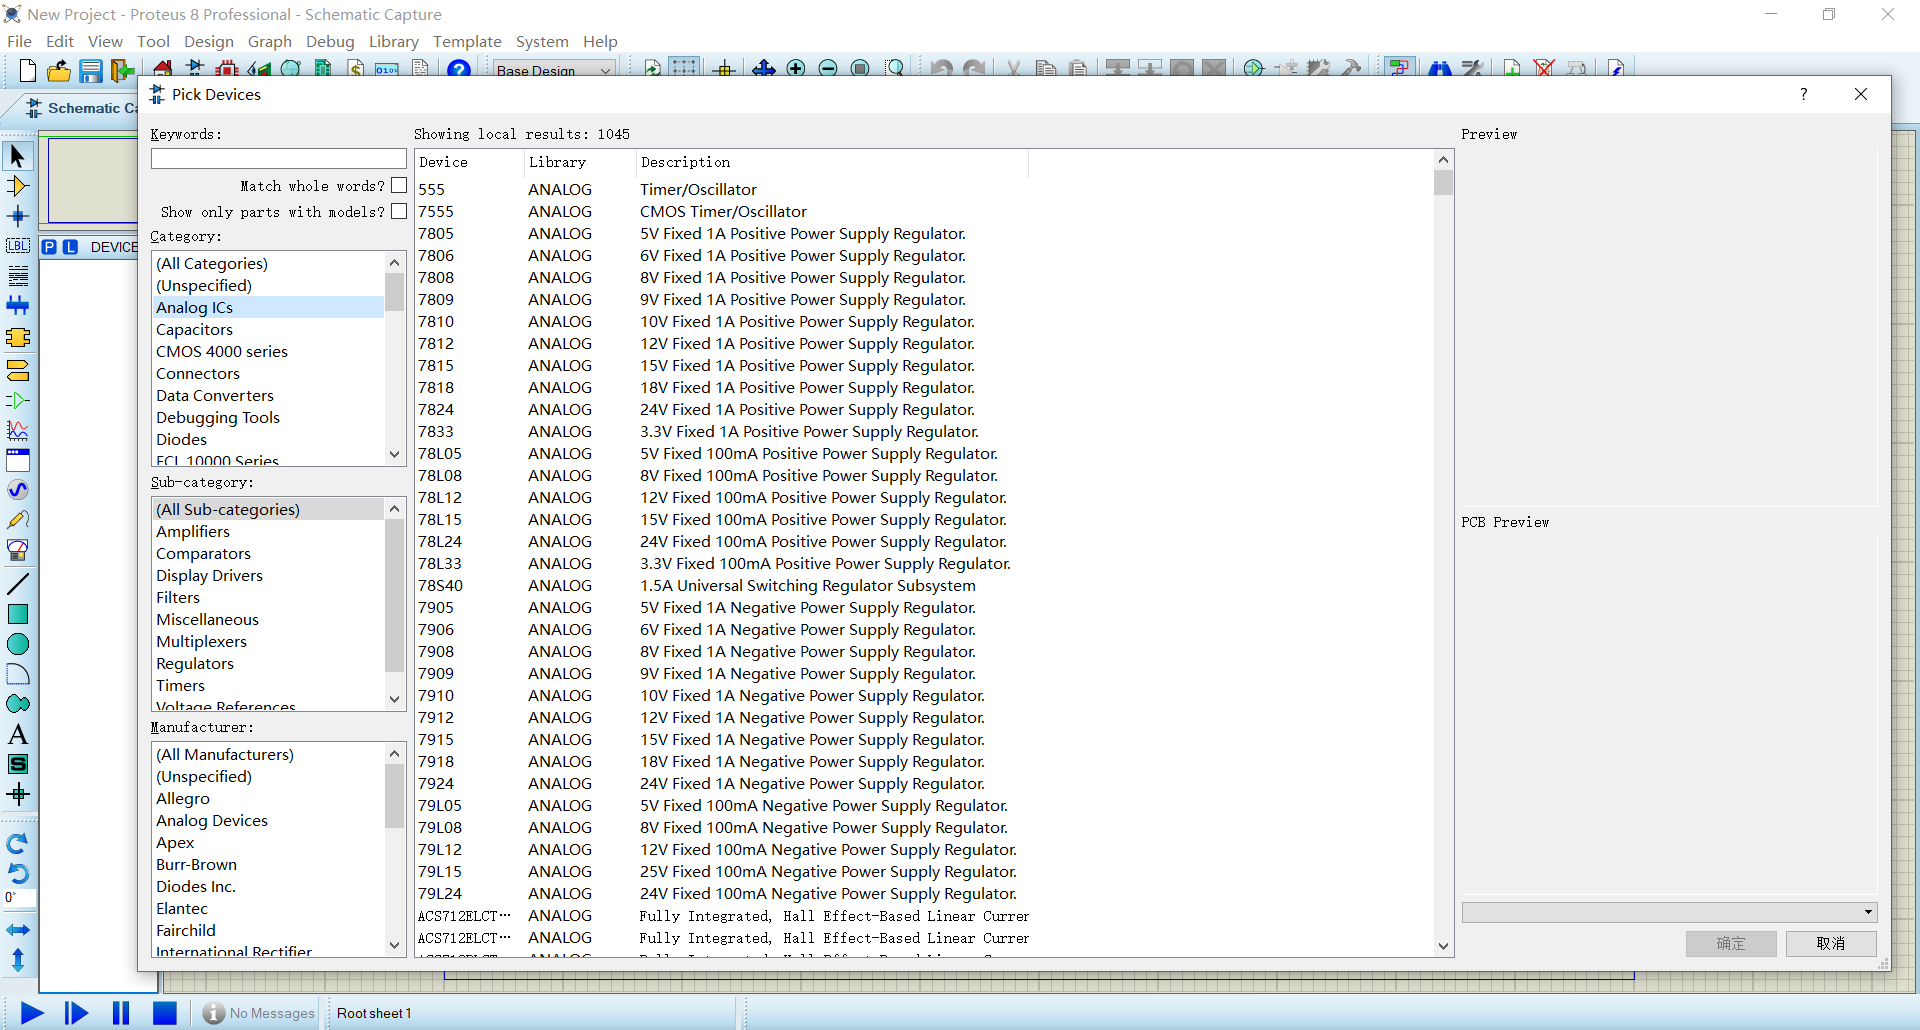1920x1030 pixels.
Task: Click the L library-manager button
Action: pyautogui.click(x=70, y=247)
